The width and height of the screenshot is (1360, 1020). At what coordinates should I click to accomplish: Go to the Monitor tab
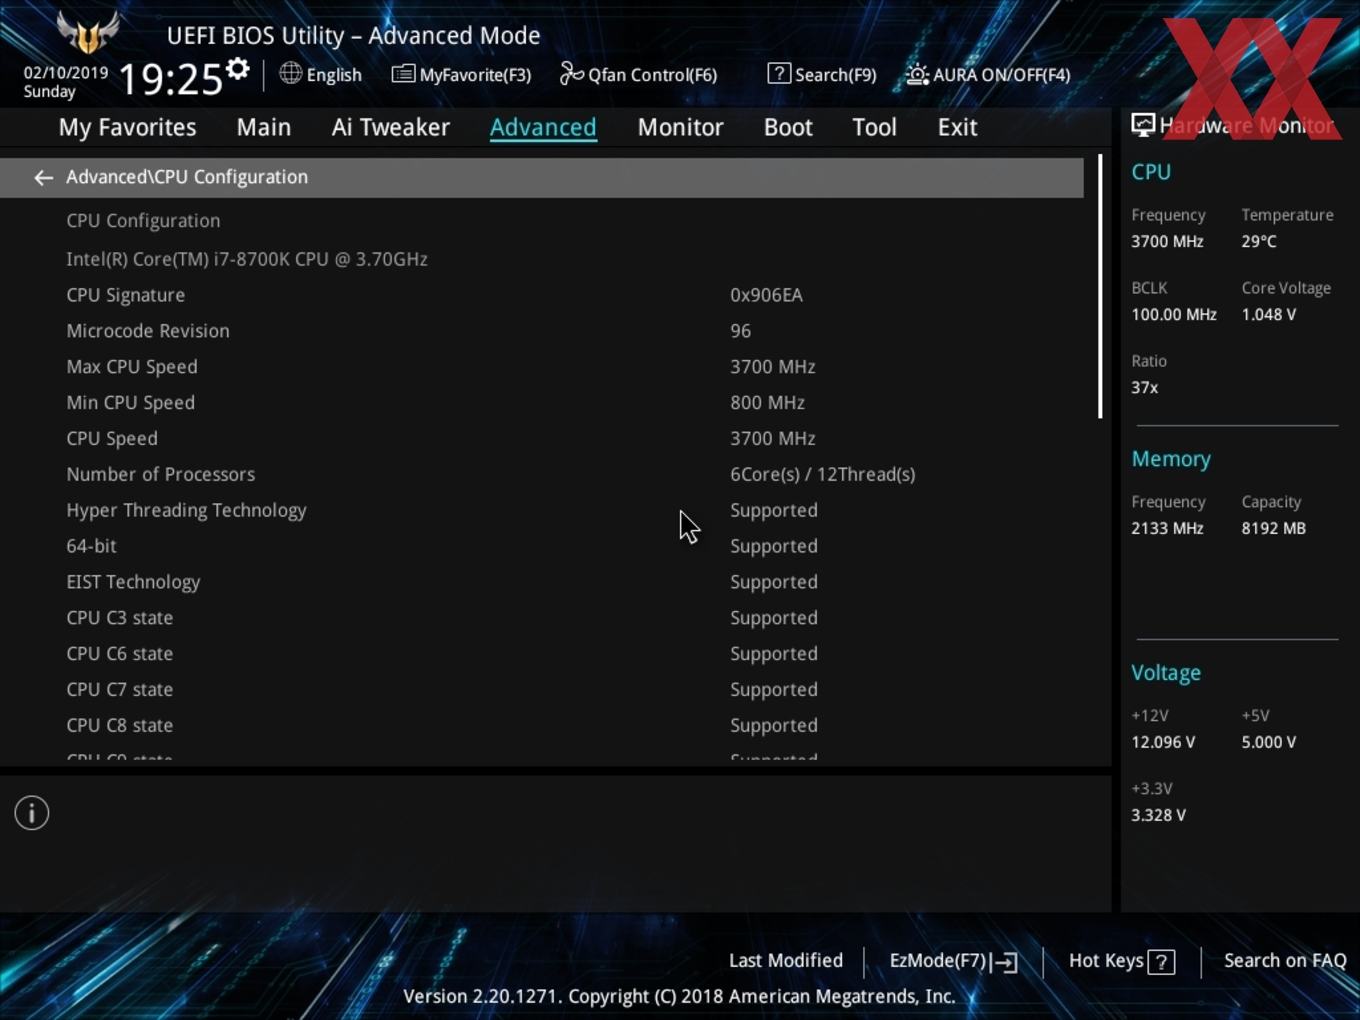680,127
